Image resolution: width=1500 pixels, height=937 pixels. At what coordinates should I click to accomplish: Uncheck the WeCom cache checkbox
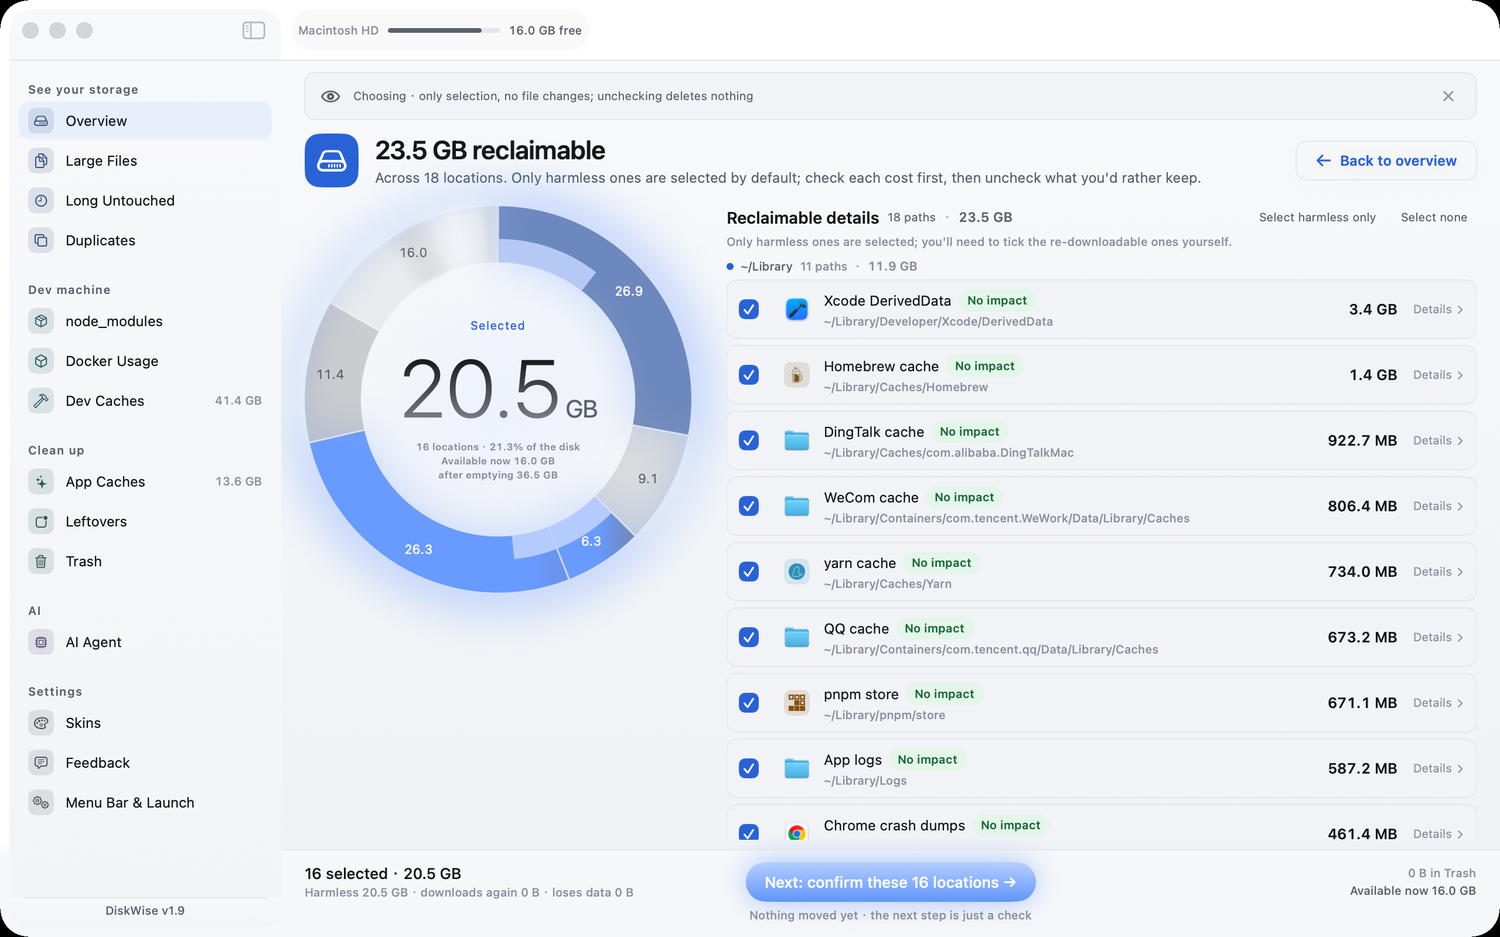(x=748, y=506)
